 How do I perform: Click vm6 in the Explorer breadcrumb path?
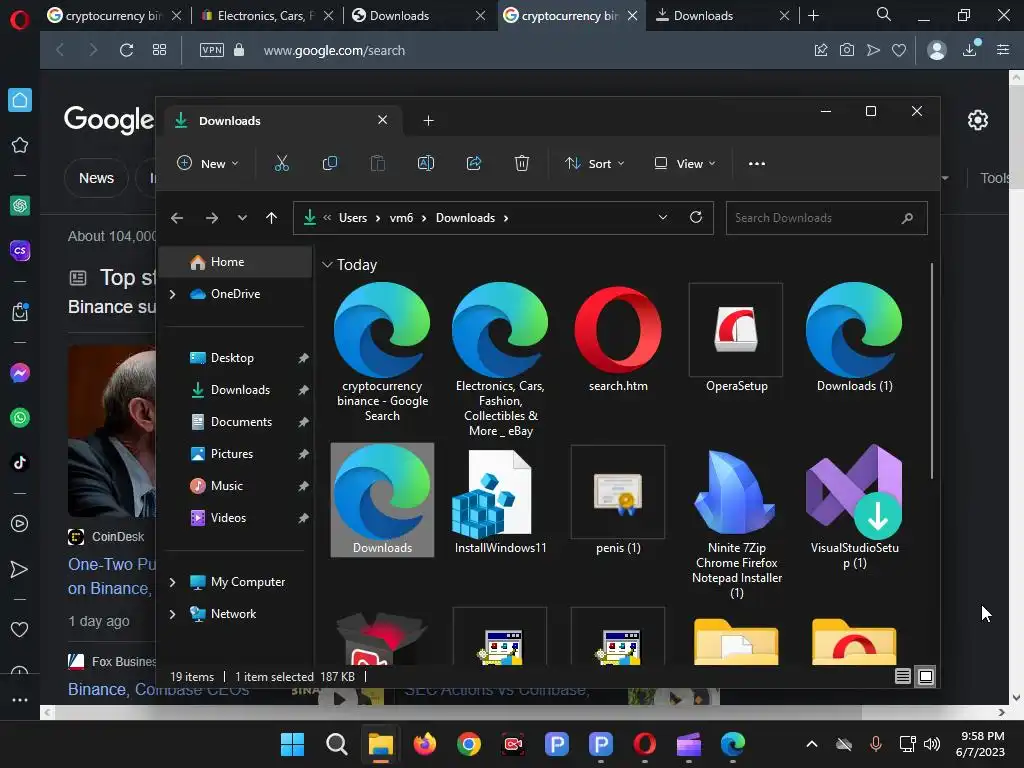[x=401, y=218]
